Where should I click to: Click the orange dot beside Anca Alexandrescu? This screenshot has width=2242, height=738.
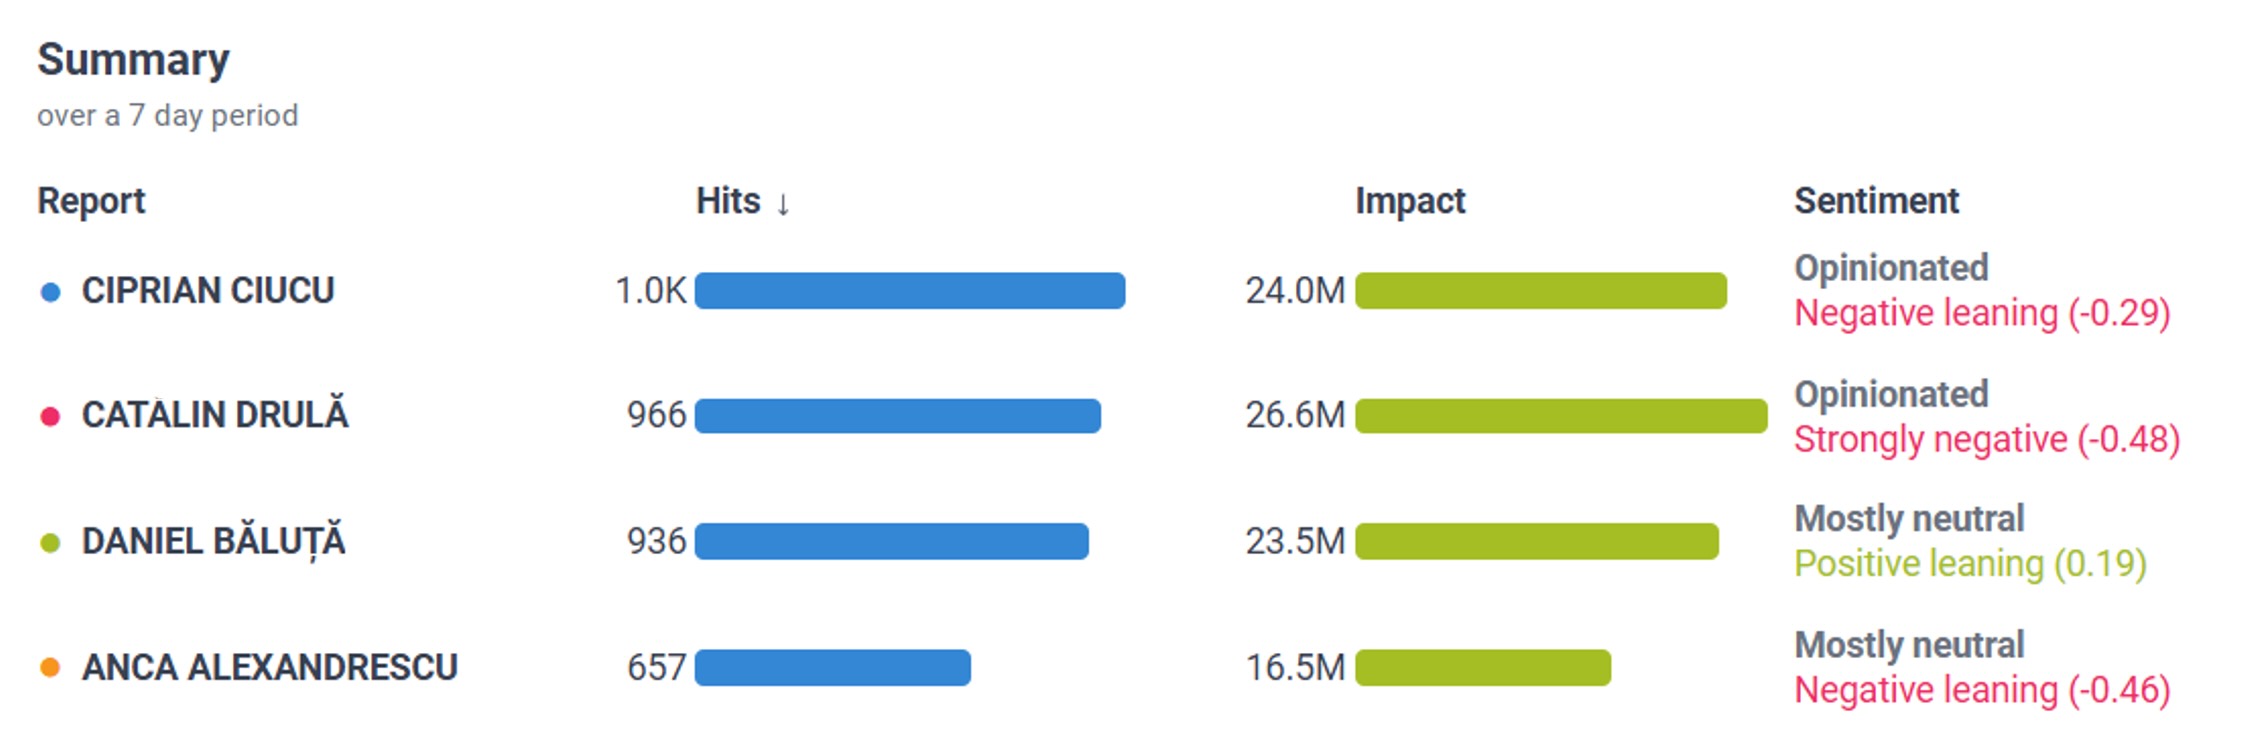coord(50,668)
